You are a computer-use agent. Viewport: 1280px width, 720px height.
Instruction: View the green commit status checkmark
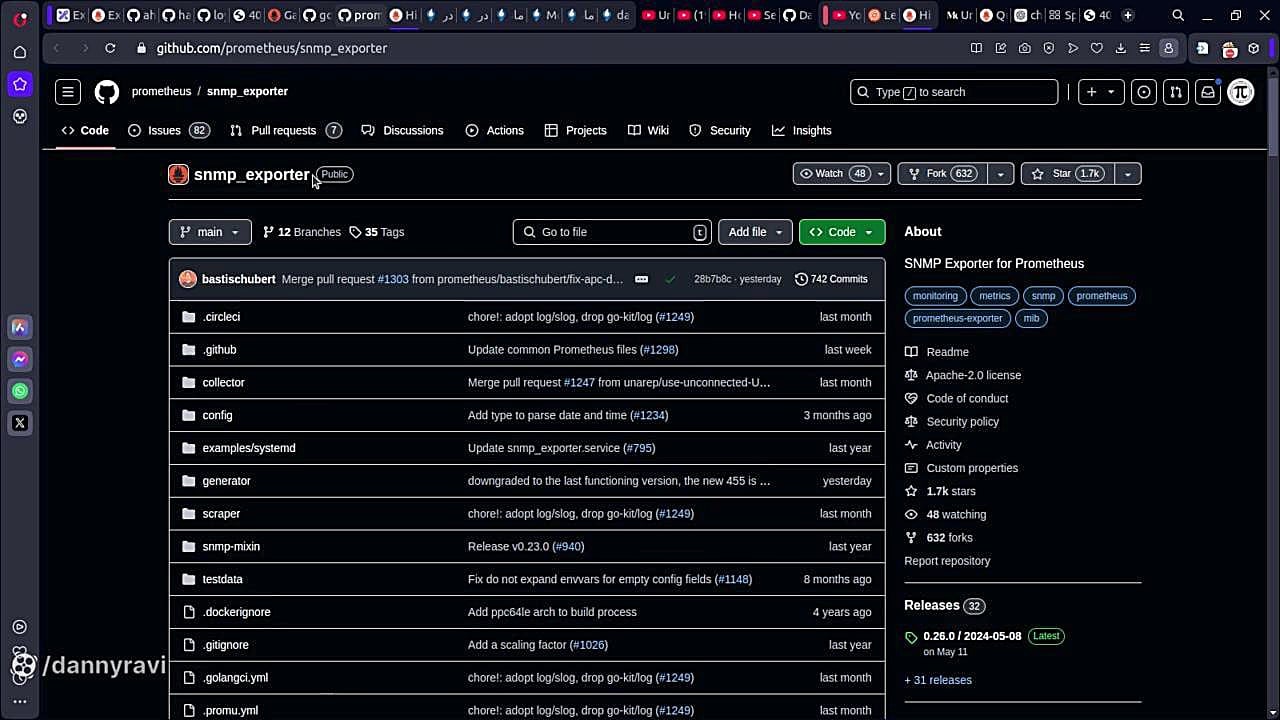[670, 279]
